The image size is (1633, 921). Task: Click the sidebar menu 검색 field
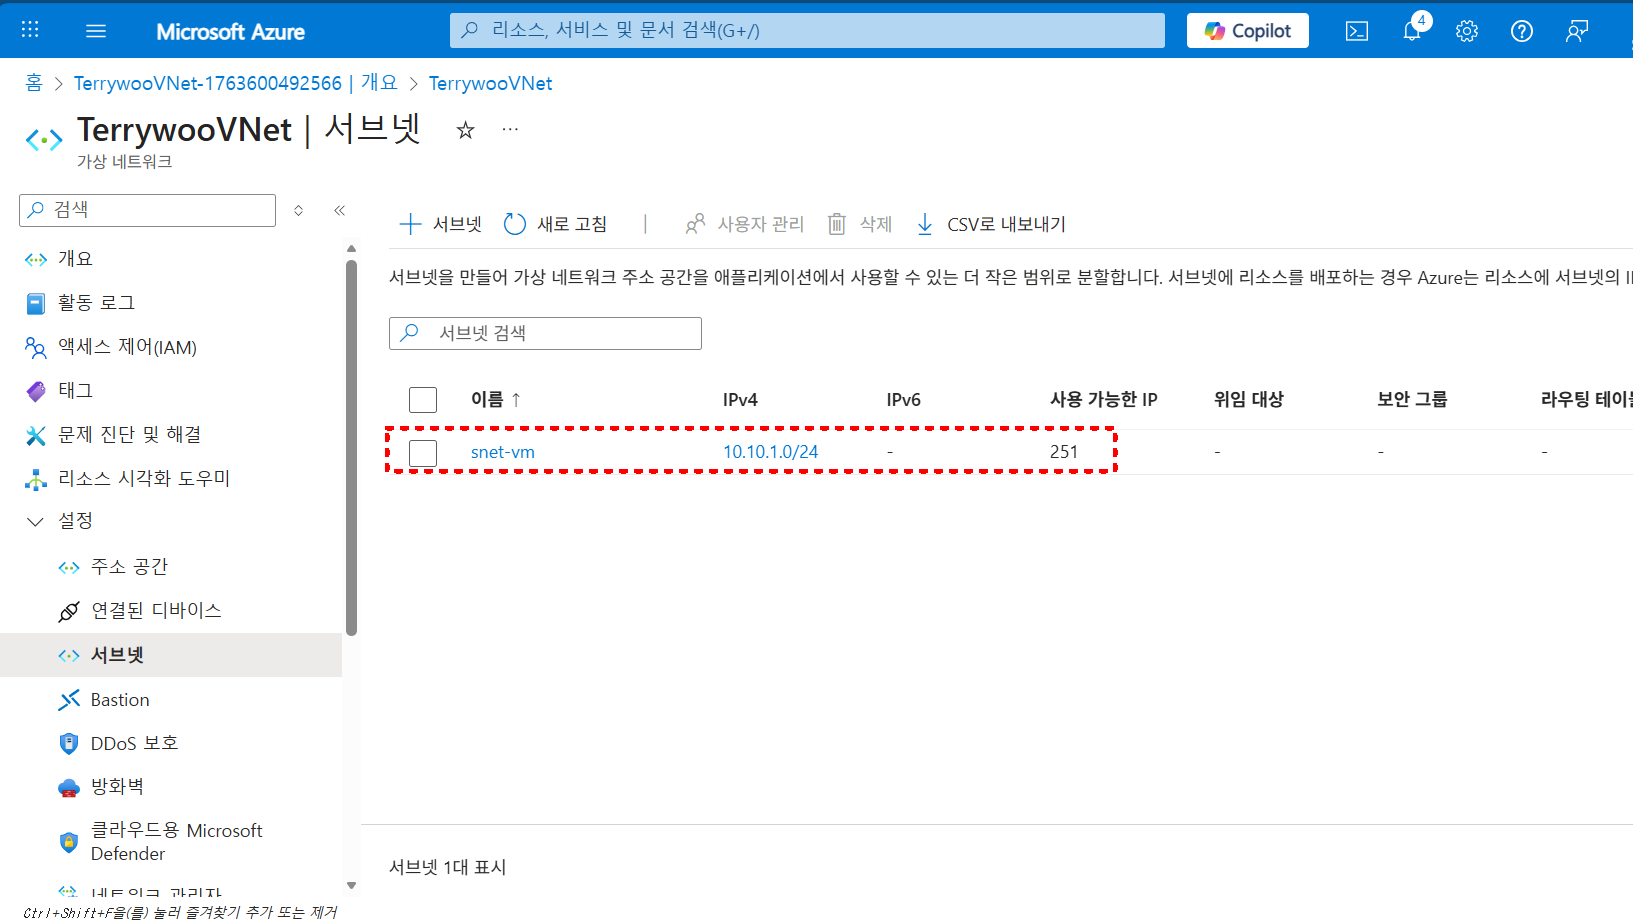[147, 210]
